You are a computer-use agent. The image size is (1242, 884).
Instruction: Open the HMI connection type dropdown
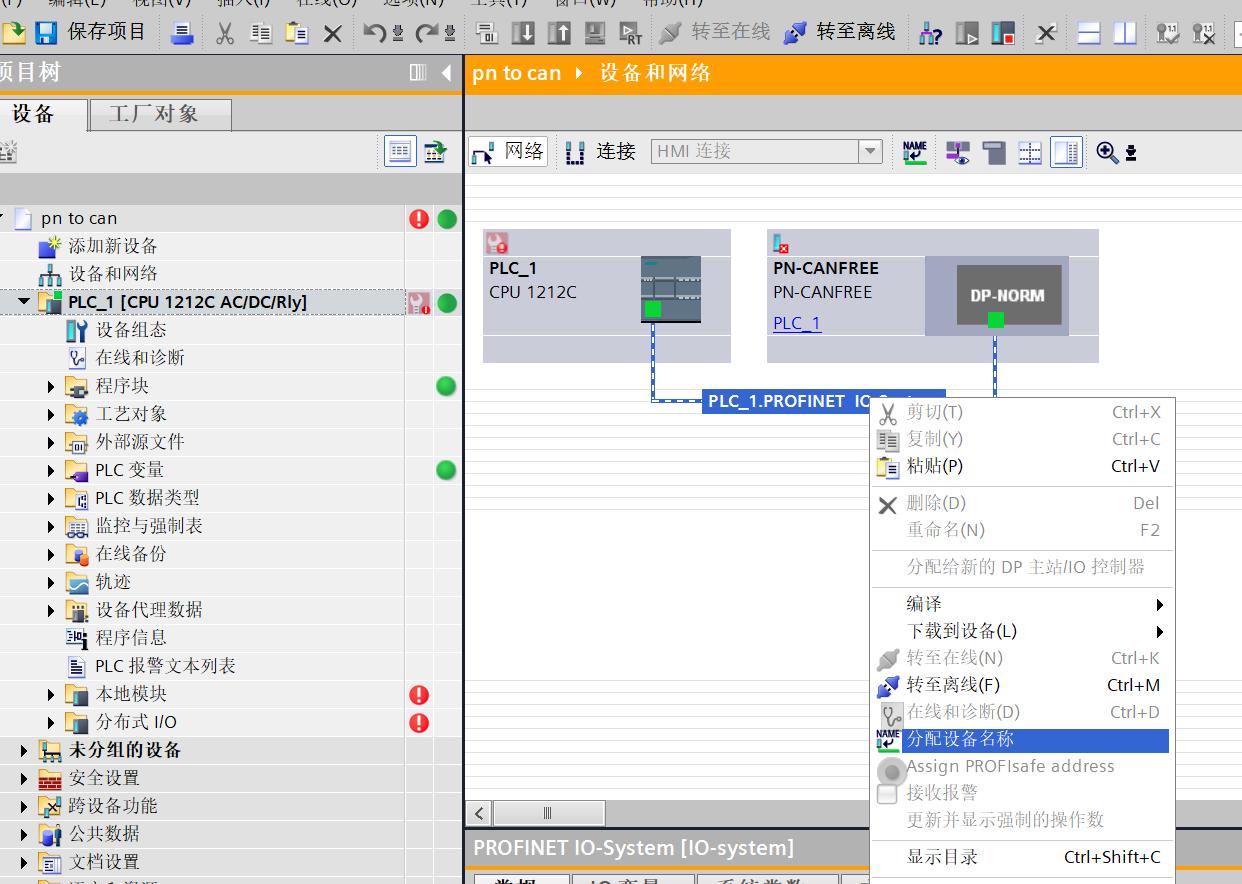870,152
